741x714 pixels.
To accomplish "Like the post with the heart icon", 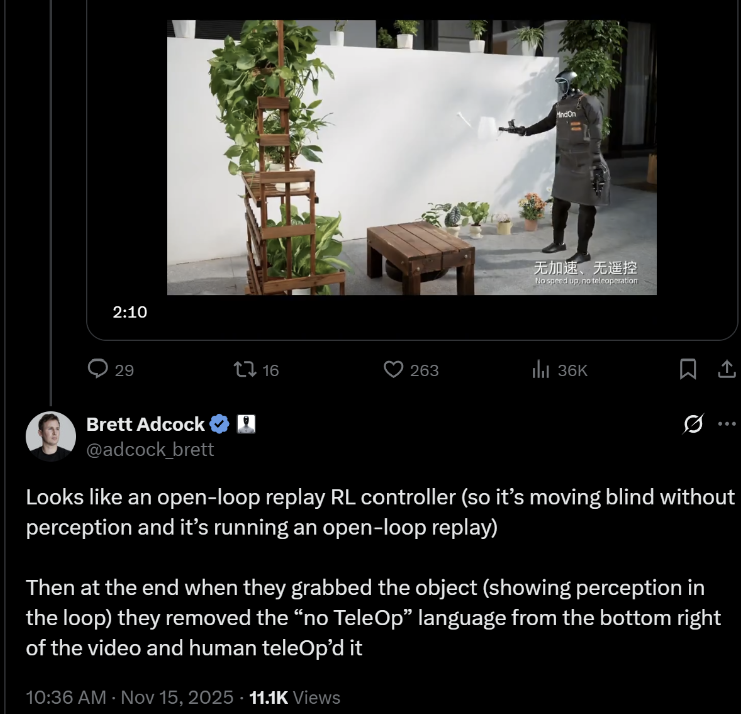I will click(x=394, y=370).
